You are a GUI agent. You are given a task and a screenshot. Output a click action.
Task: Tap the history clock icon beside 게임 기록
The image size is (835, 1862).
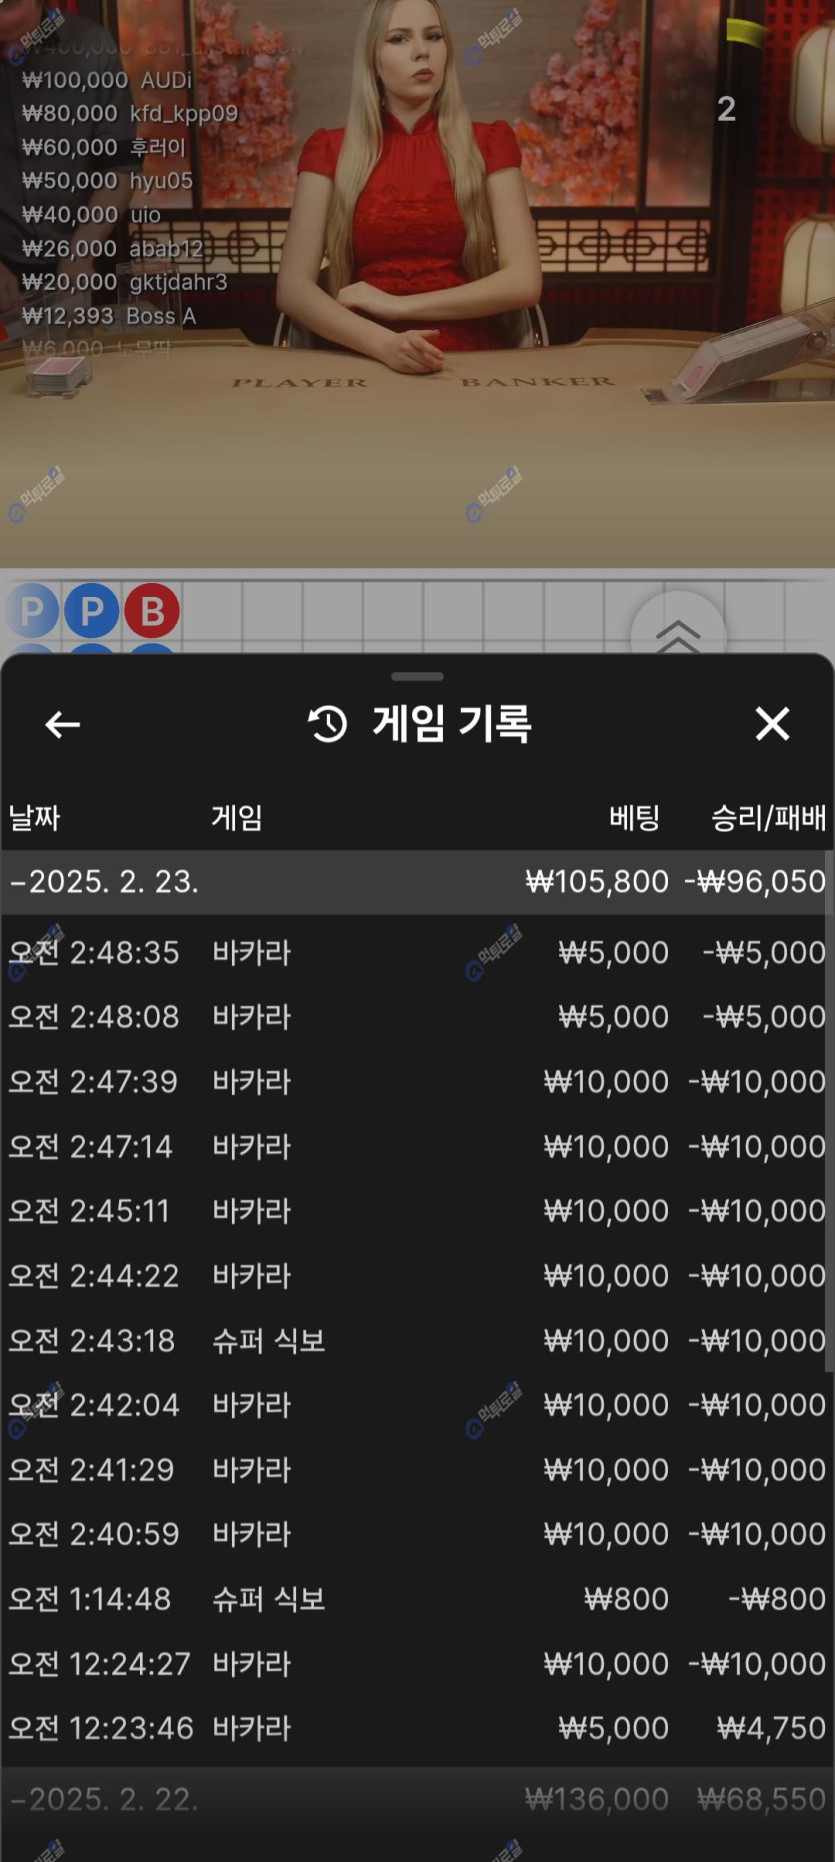(327, 723)
